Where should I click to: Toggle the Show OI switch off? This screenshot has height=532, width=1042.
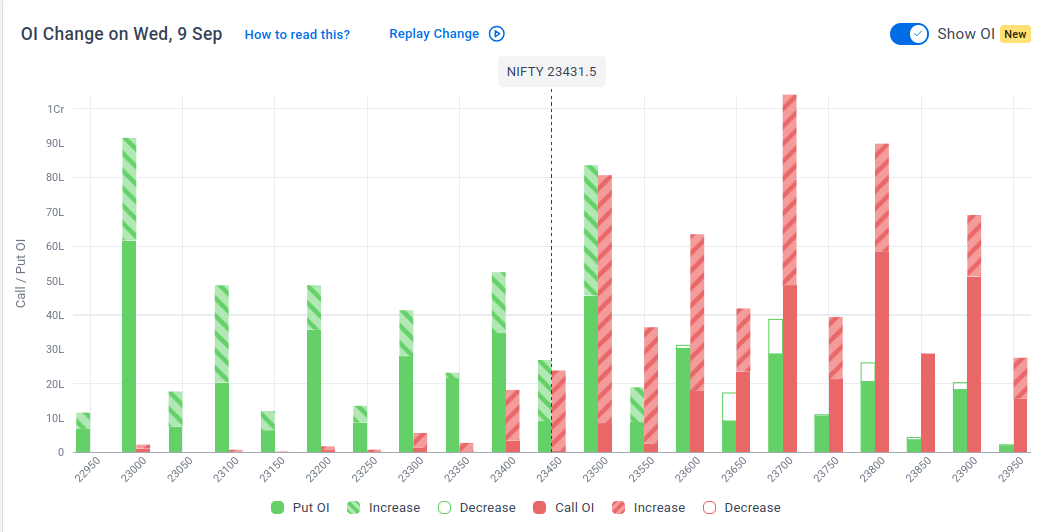point(909,34)
